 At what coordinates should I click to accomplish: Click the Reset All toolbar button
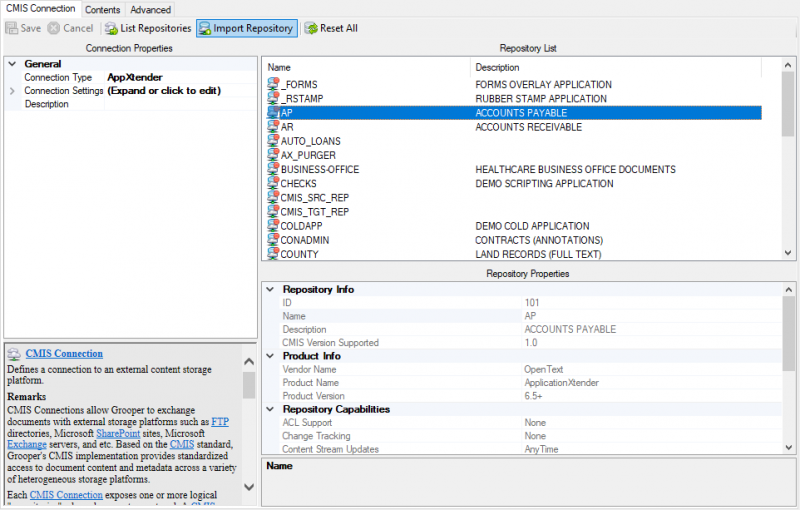point(331,28)
